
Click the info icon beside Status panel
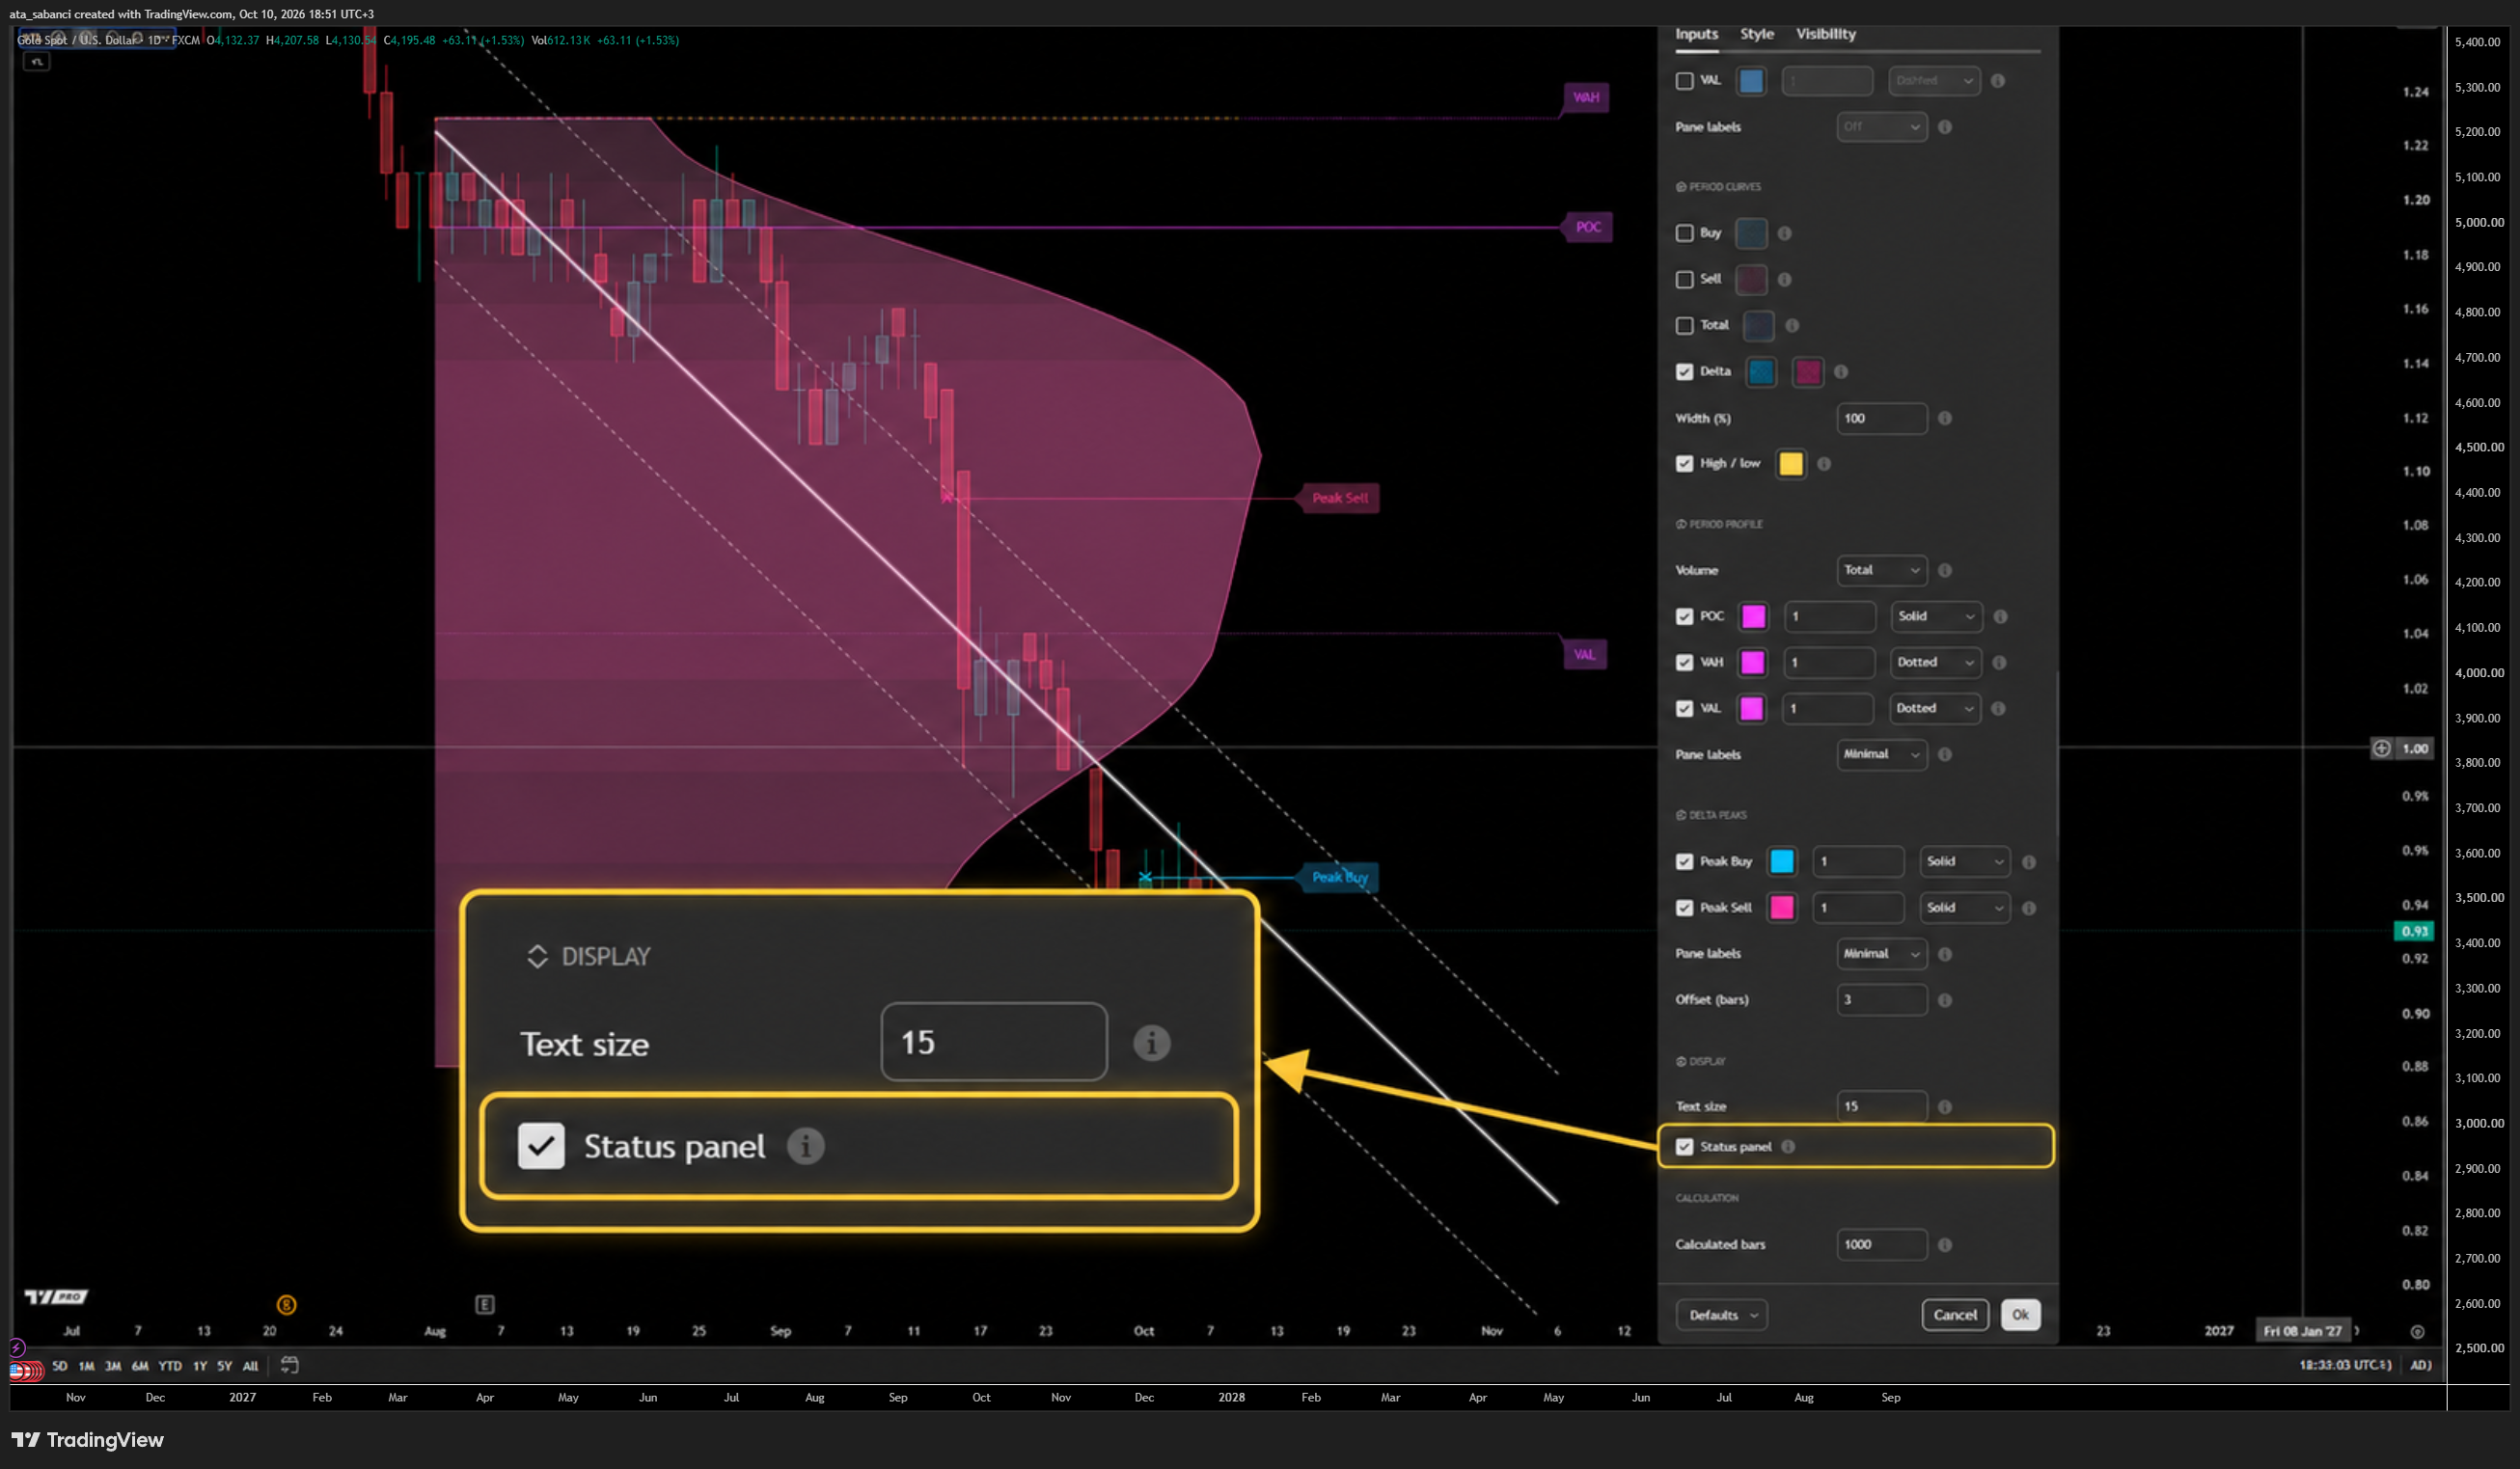point(1788,1146)
